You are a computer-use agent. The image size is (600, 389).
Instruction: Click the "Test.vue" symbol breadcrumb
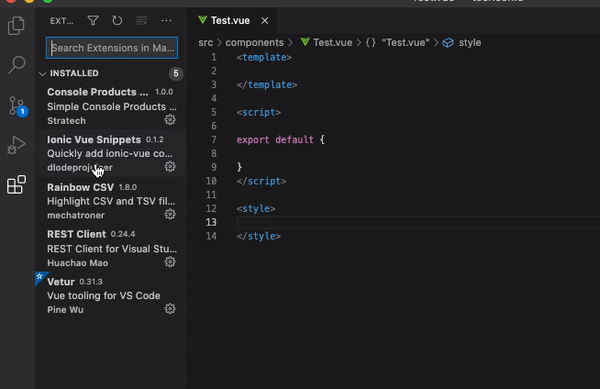coord(405,42)
